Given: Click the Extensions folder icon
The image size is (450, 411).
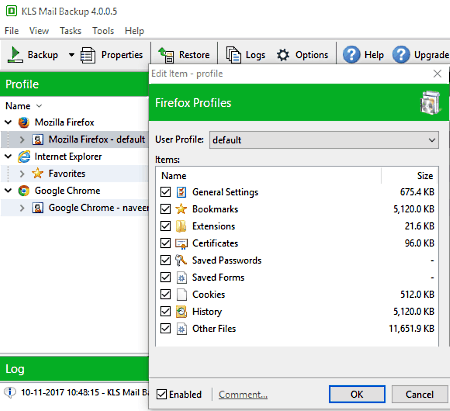Looking at the screenshot, I should pyautogui.click(x=181, y=226).
